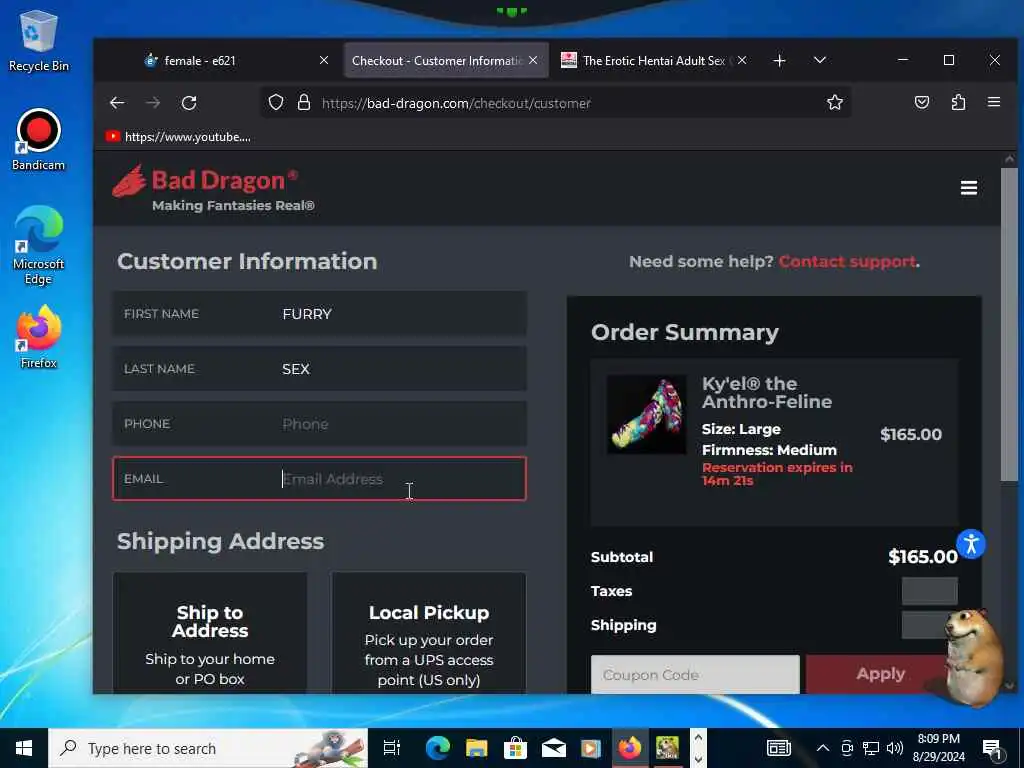Click the First Name input field
Viewport: 1024px width, 768px height.
[x=319, y=313]
